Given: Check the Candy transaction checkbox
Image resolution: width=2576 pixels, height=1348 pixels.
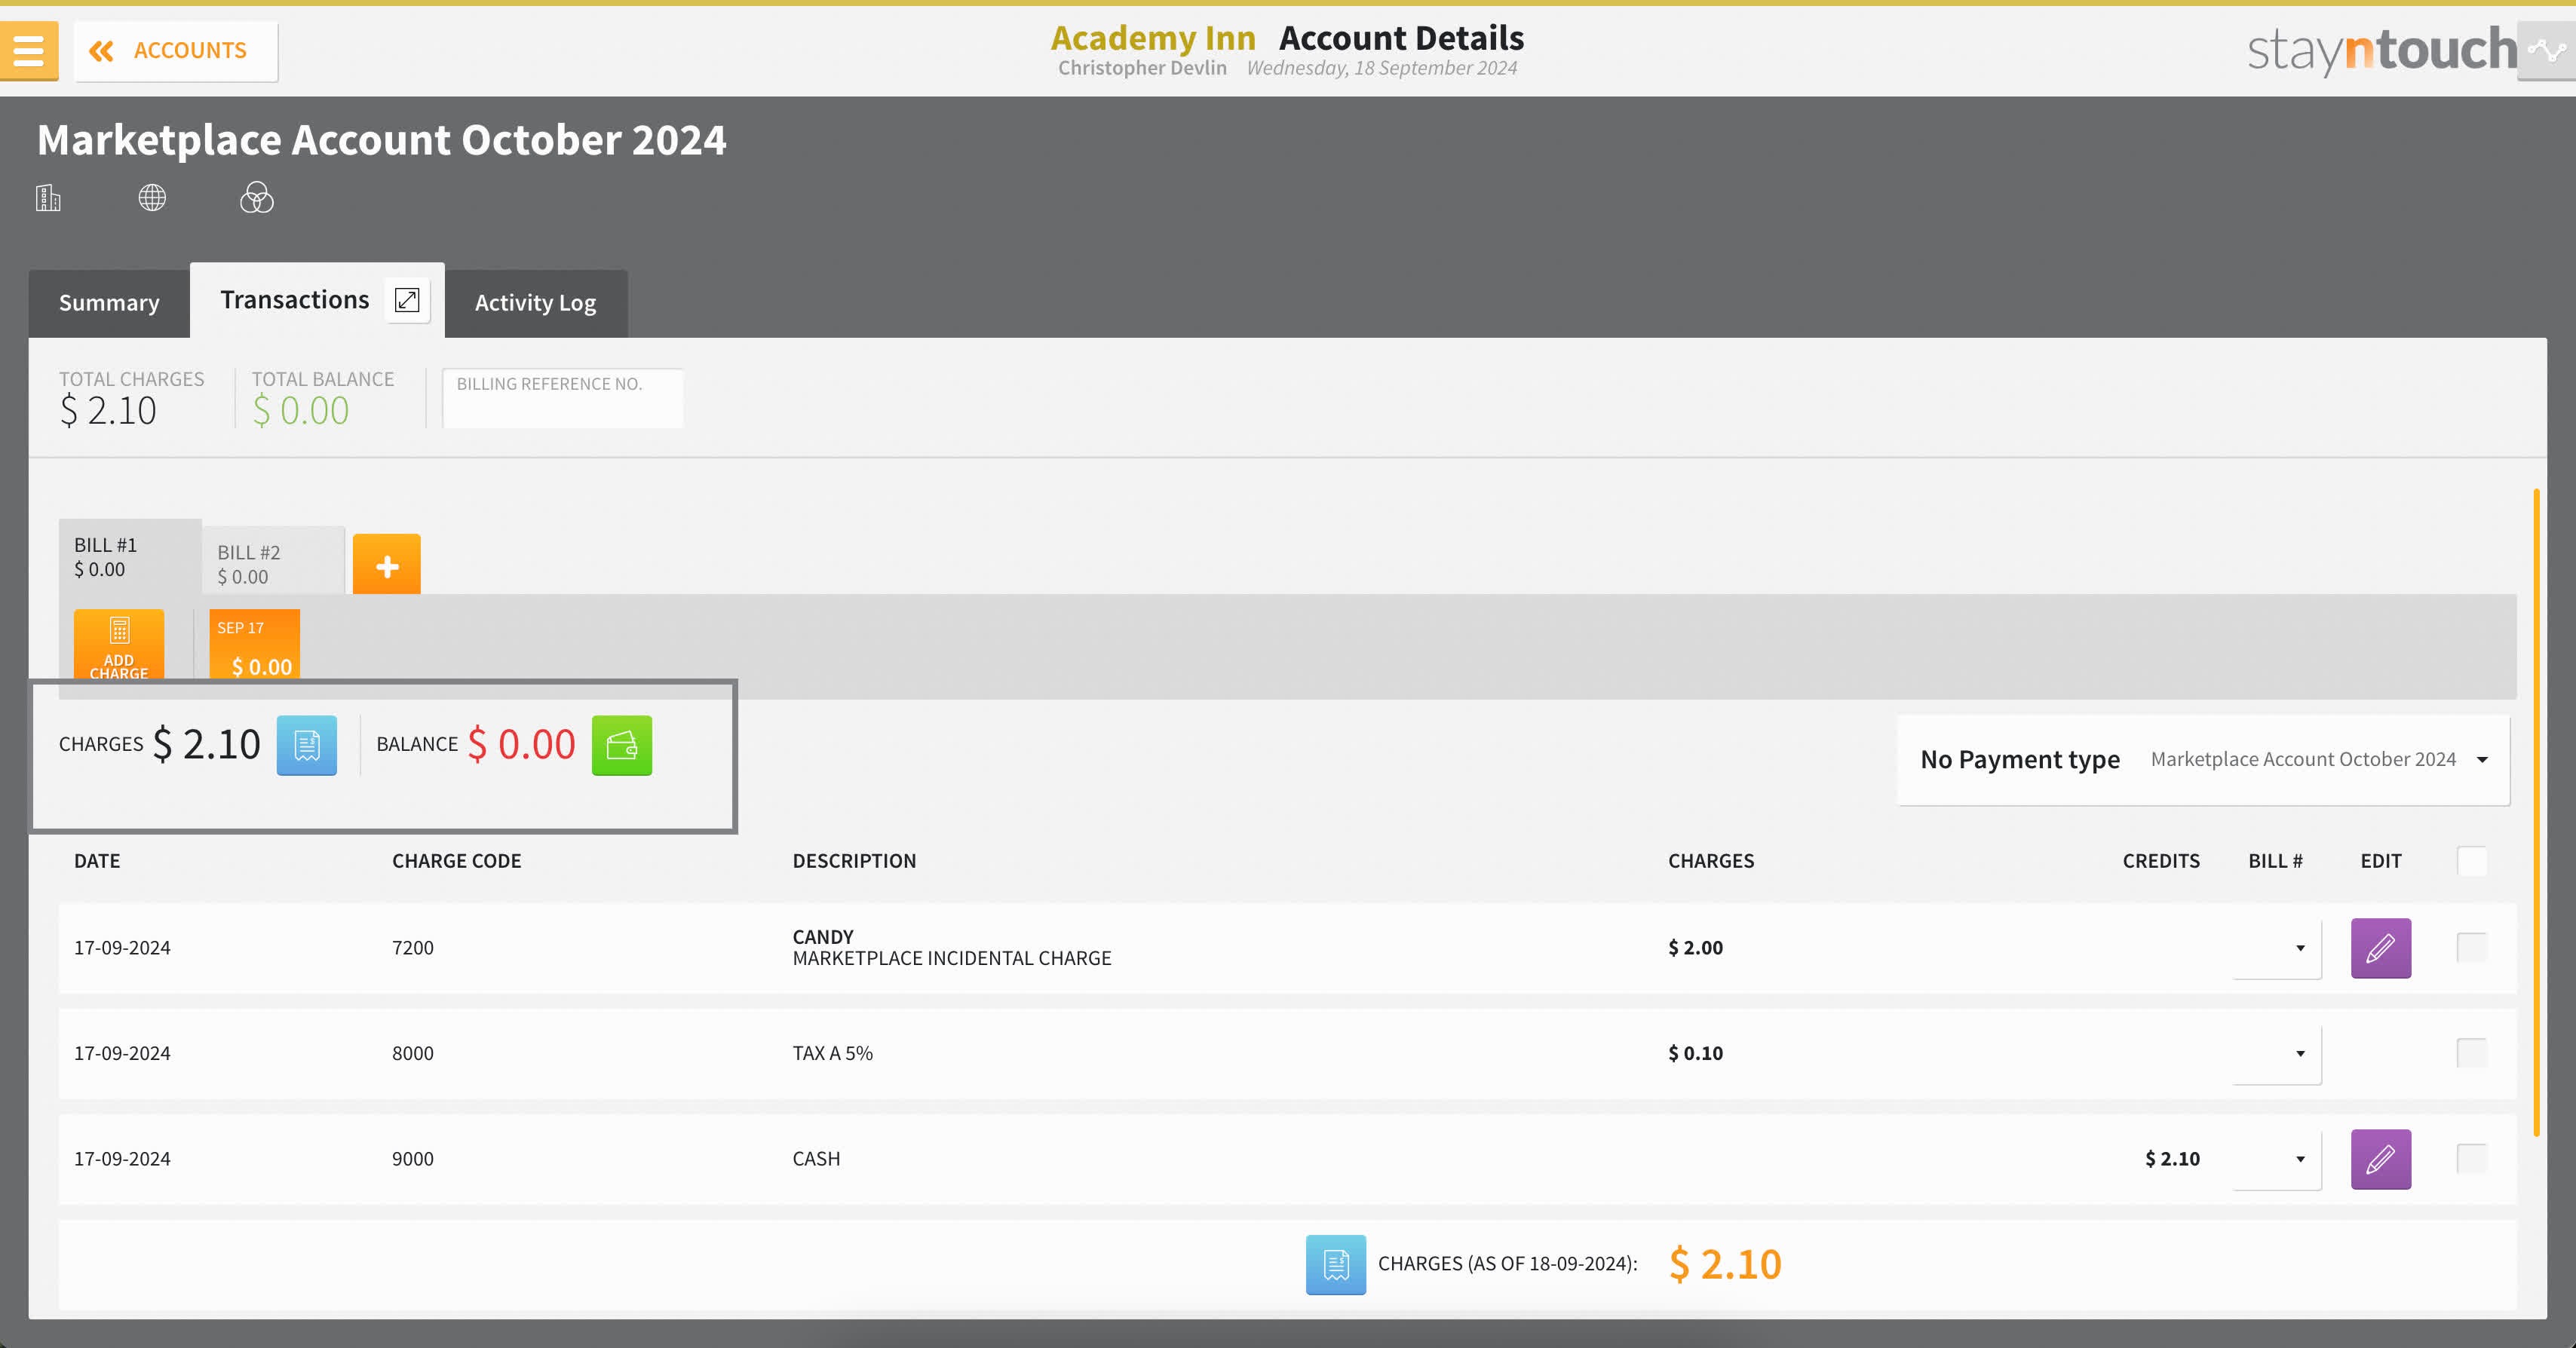Looking at the screenshot, I should tap(2472, 947).
